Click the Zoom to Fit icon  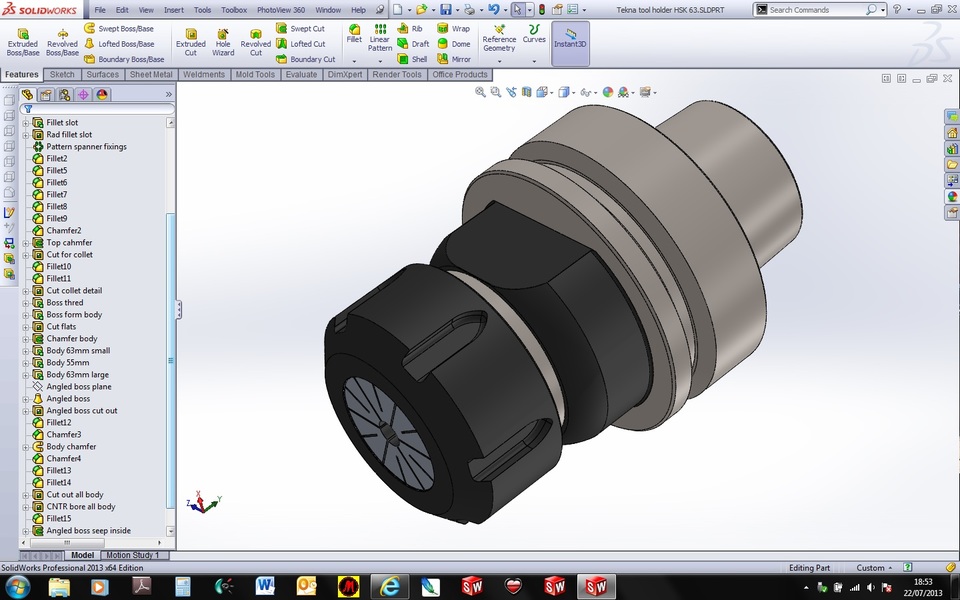pos(480,91)
